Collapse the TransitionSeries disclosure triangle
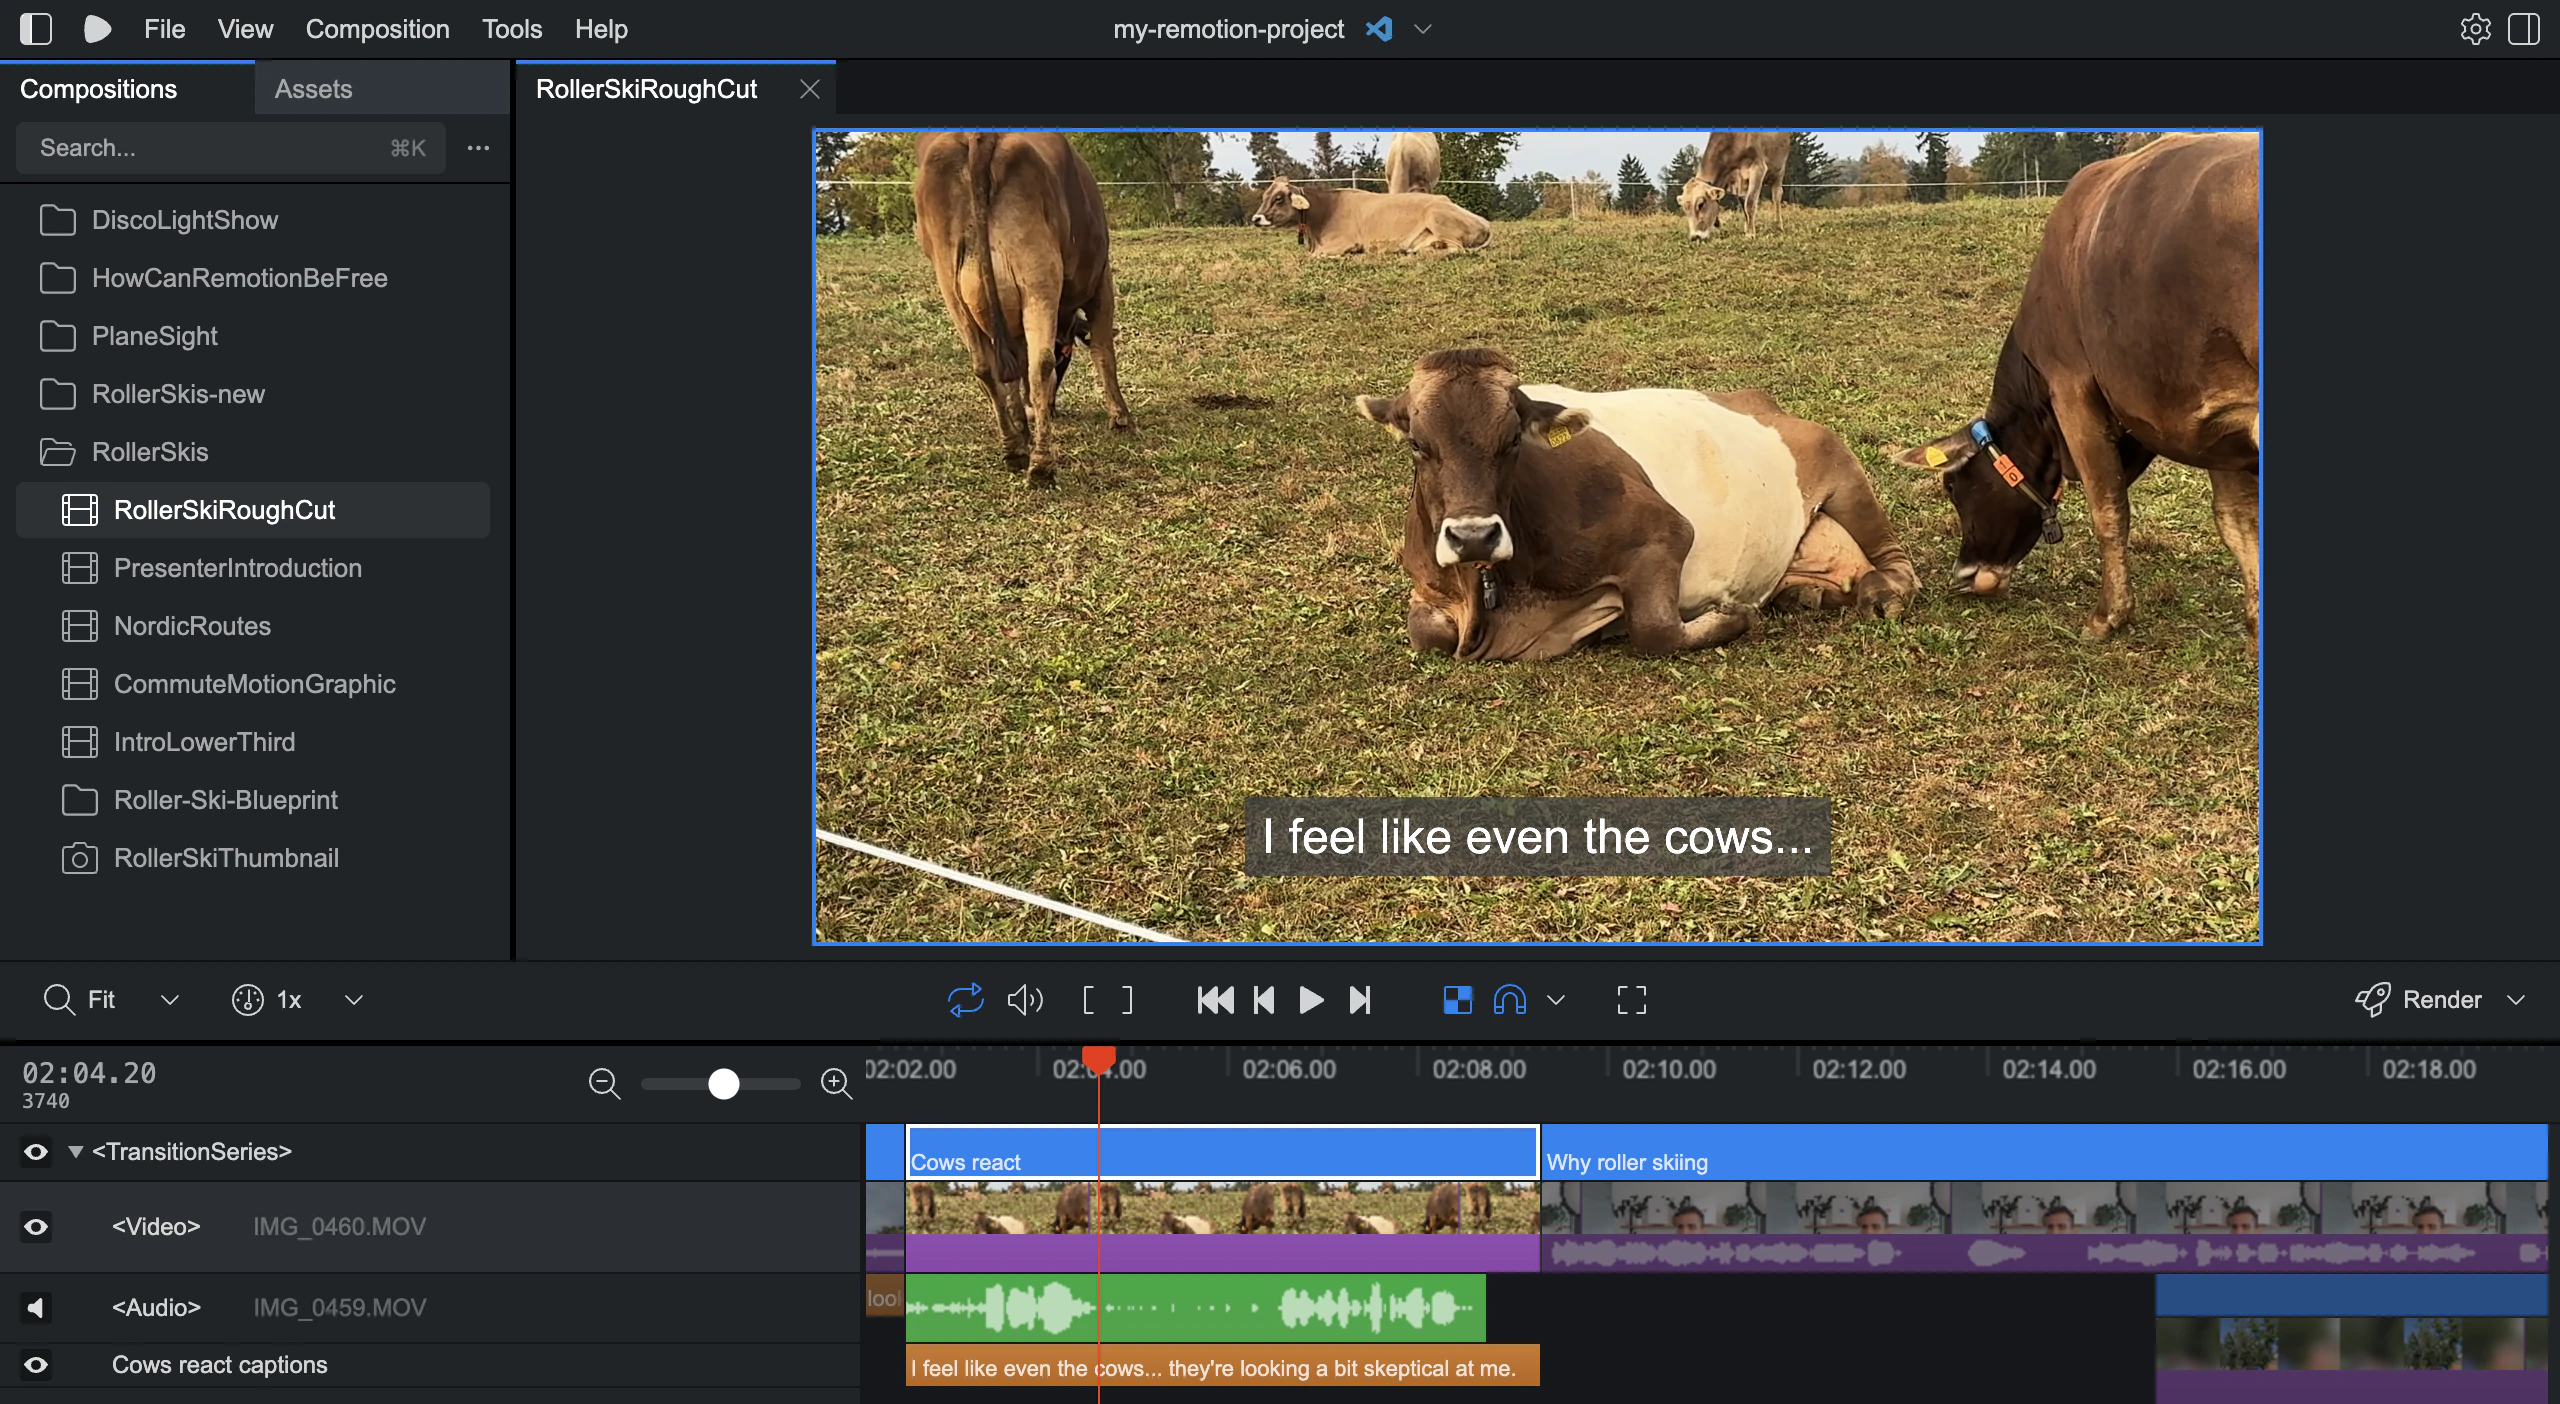 pyautogui.click(x=75, y=1152)
